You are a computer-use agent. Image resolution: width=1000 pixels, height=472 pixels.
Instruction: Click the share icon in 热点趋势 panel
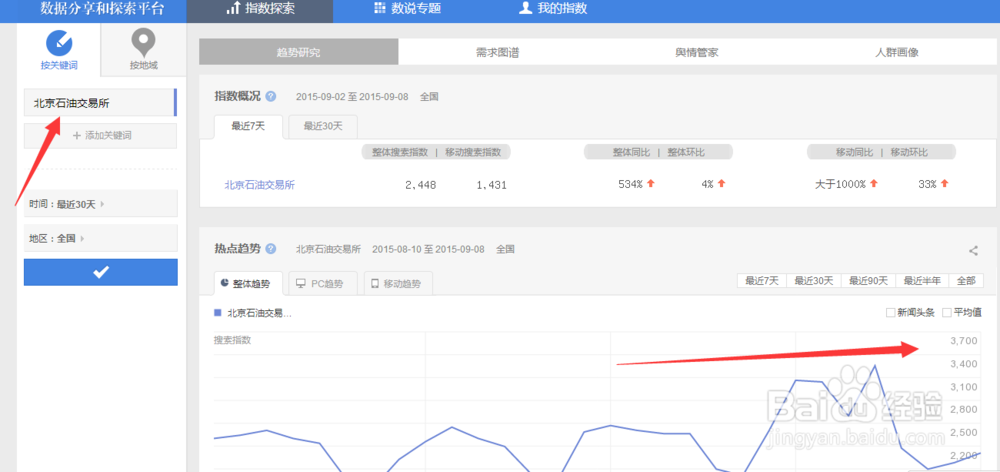973,251
